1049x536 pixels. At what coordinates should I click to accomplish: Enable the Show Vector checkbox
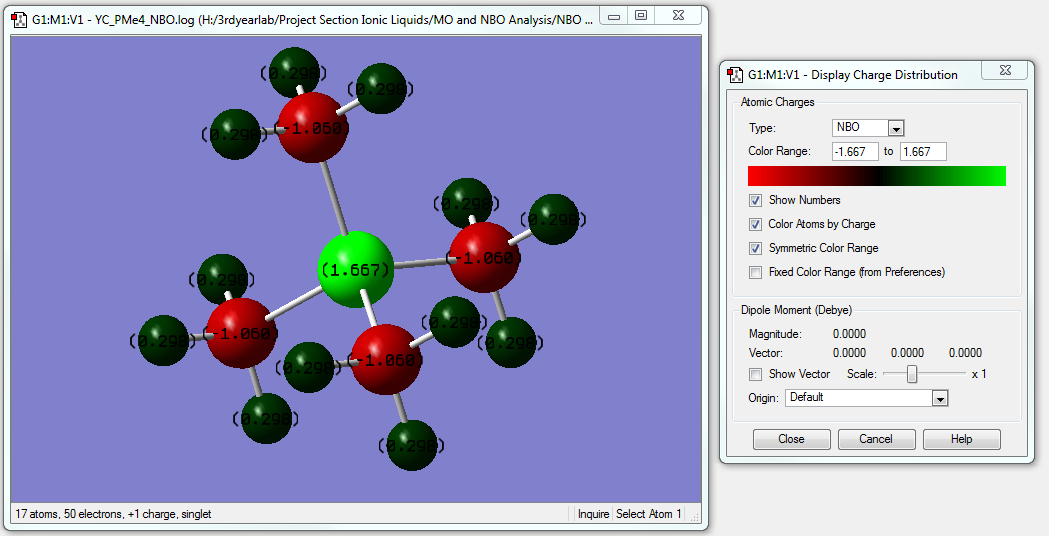pos(755,374)
